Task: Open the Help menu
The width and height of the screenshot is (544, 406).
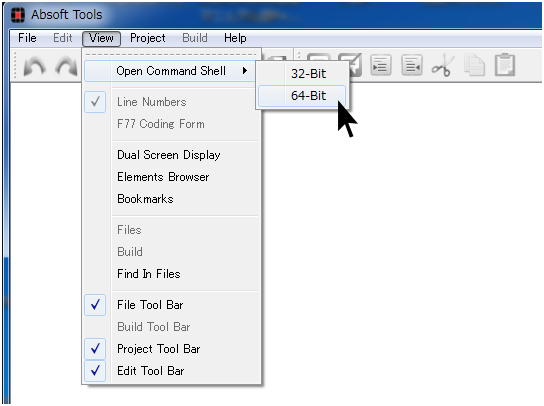Action: click(235, 38)
